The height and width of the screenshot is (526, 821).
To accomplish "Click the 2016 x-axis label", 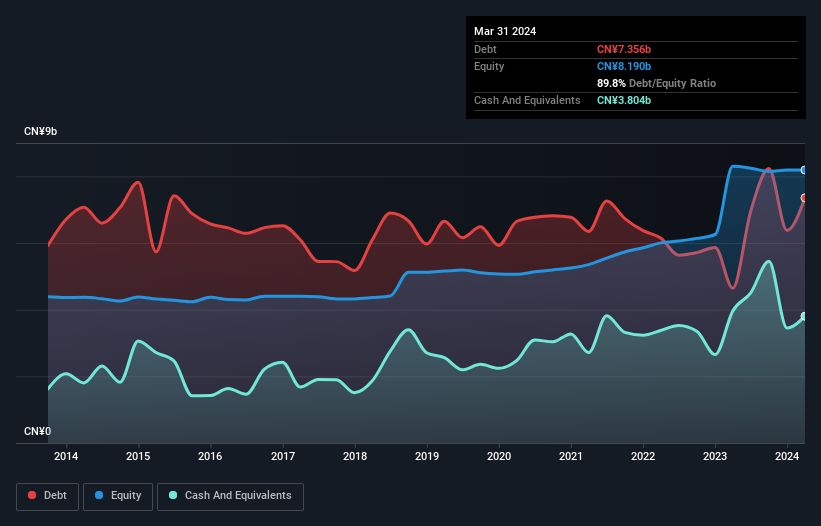I will 210,456.
